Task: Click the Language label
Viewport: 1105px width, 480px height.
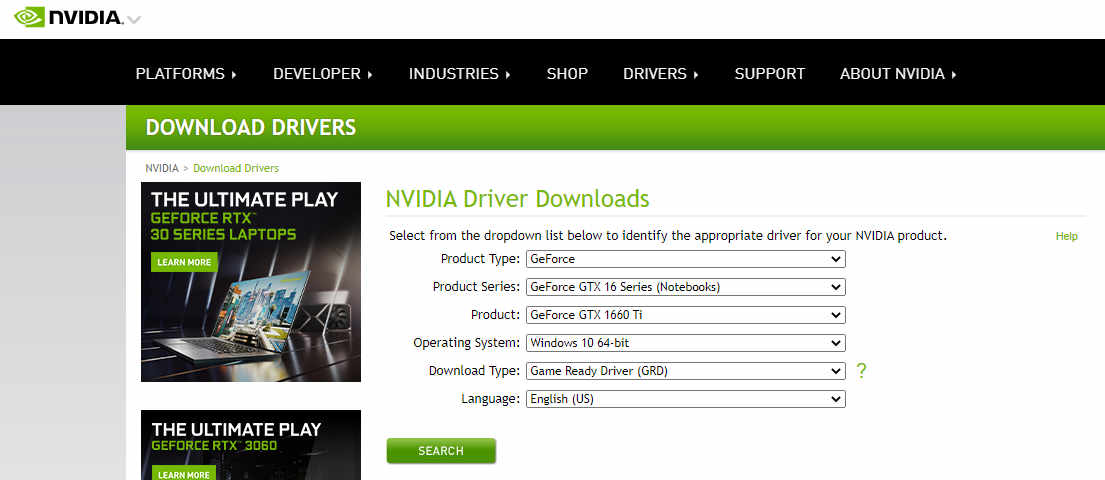Action: point(490,399)
